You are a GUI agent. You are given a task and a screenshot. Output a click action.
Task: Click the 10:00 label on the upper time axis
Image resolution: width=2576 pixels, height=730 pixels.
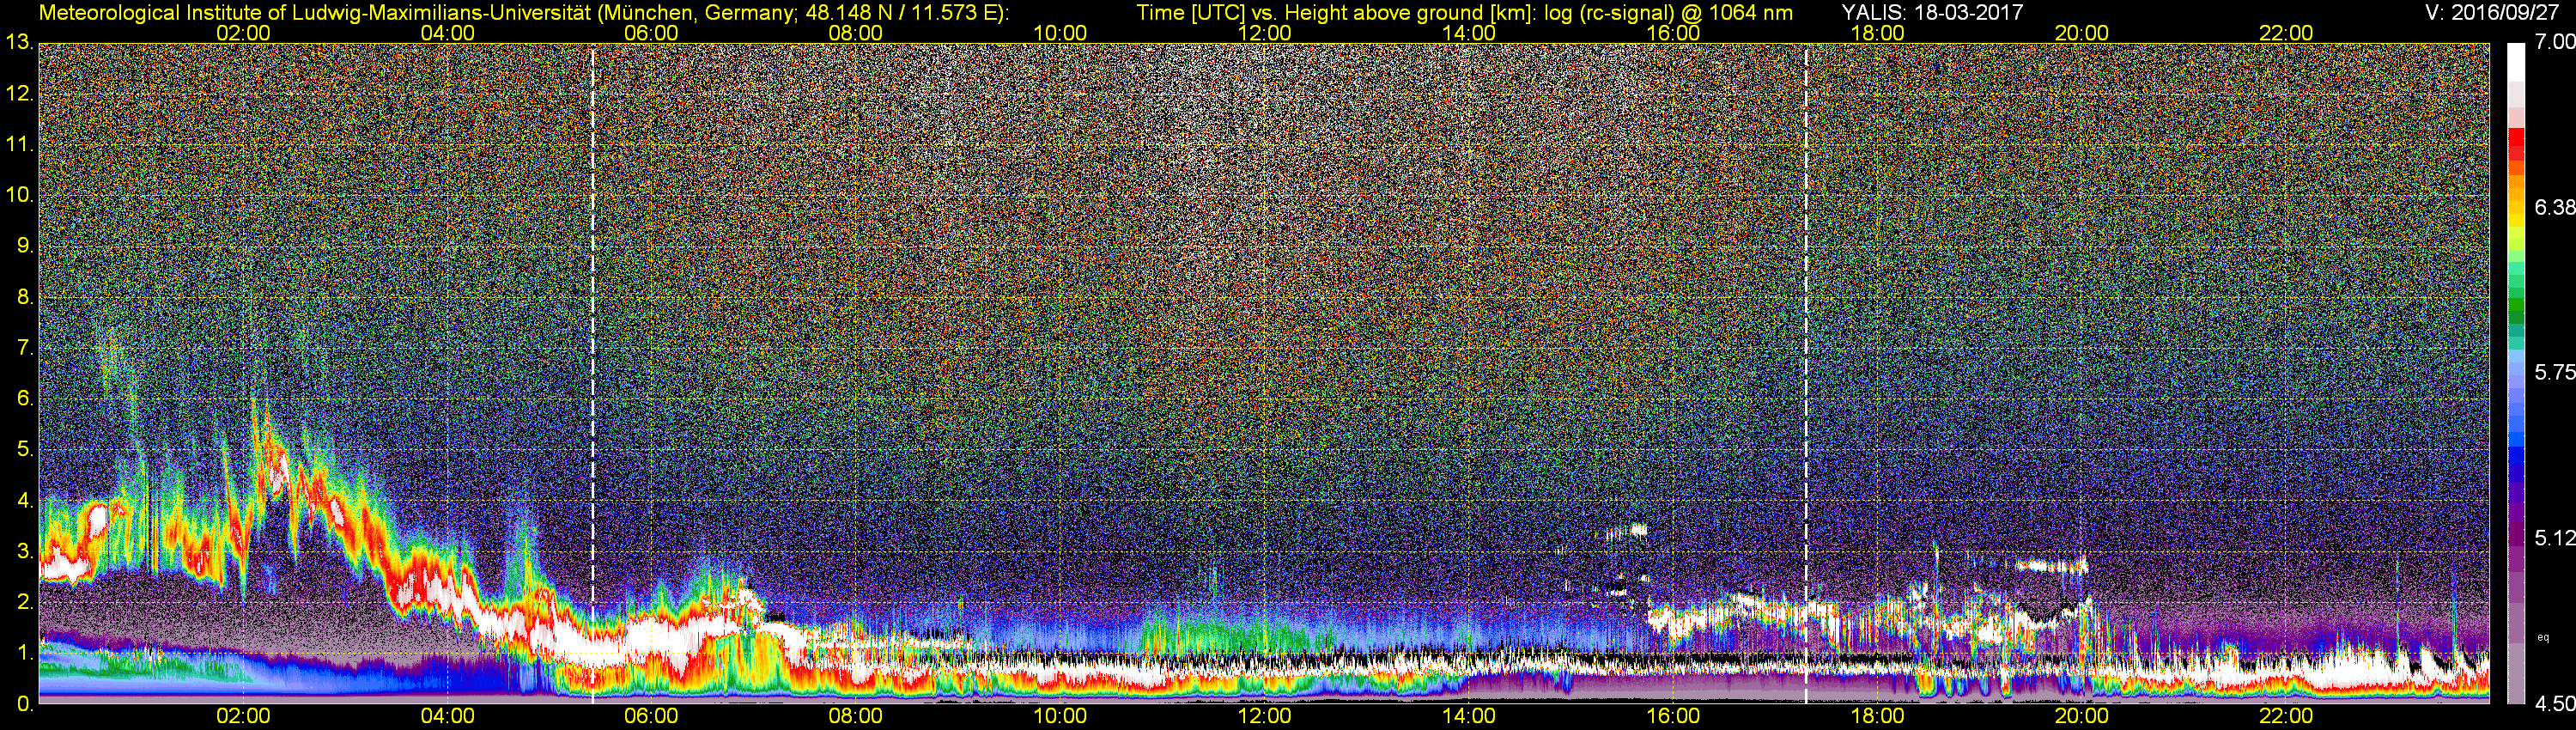pyautogui.click(x=1060, y=33)
